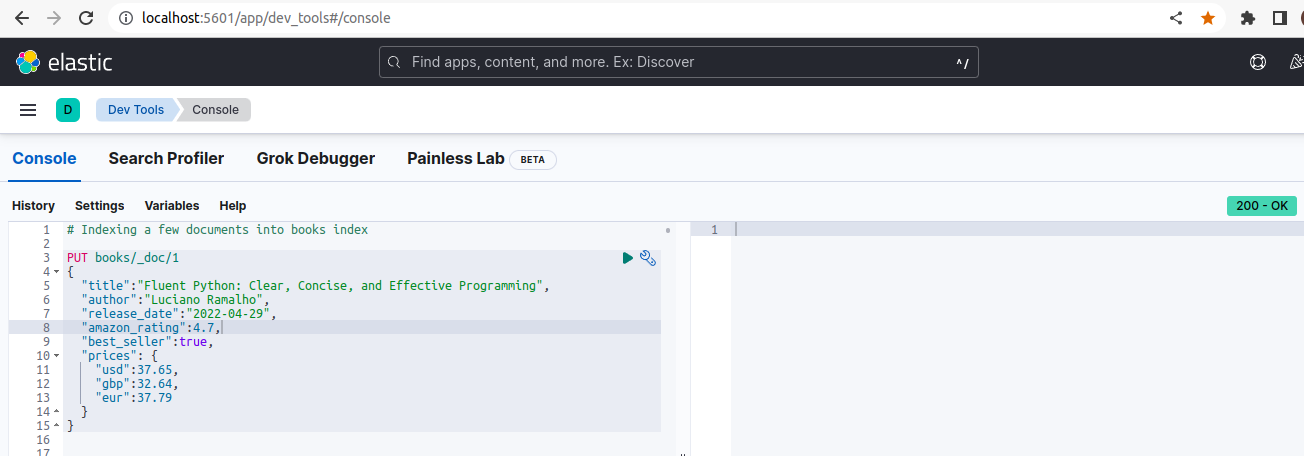The width and height of the screenshot is (1304, 456).
Task: Open the console Settings
Action: [x=100, y=205]
